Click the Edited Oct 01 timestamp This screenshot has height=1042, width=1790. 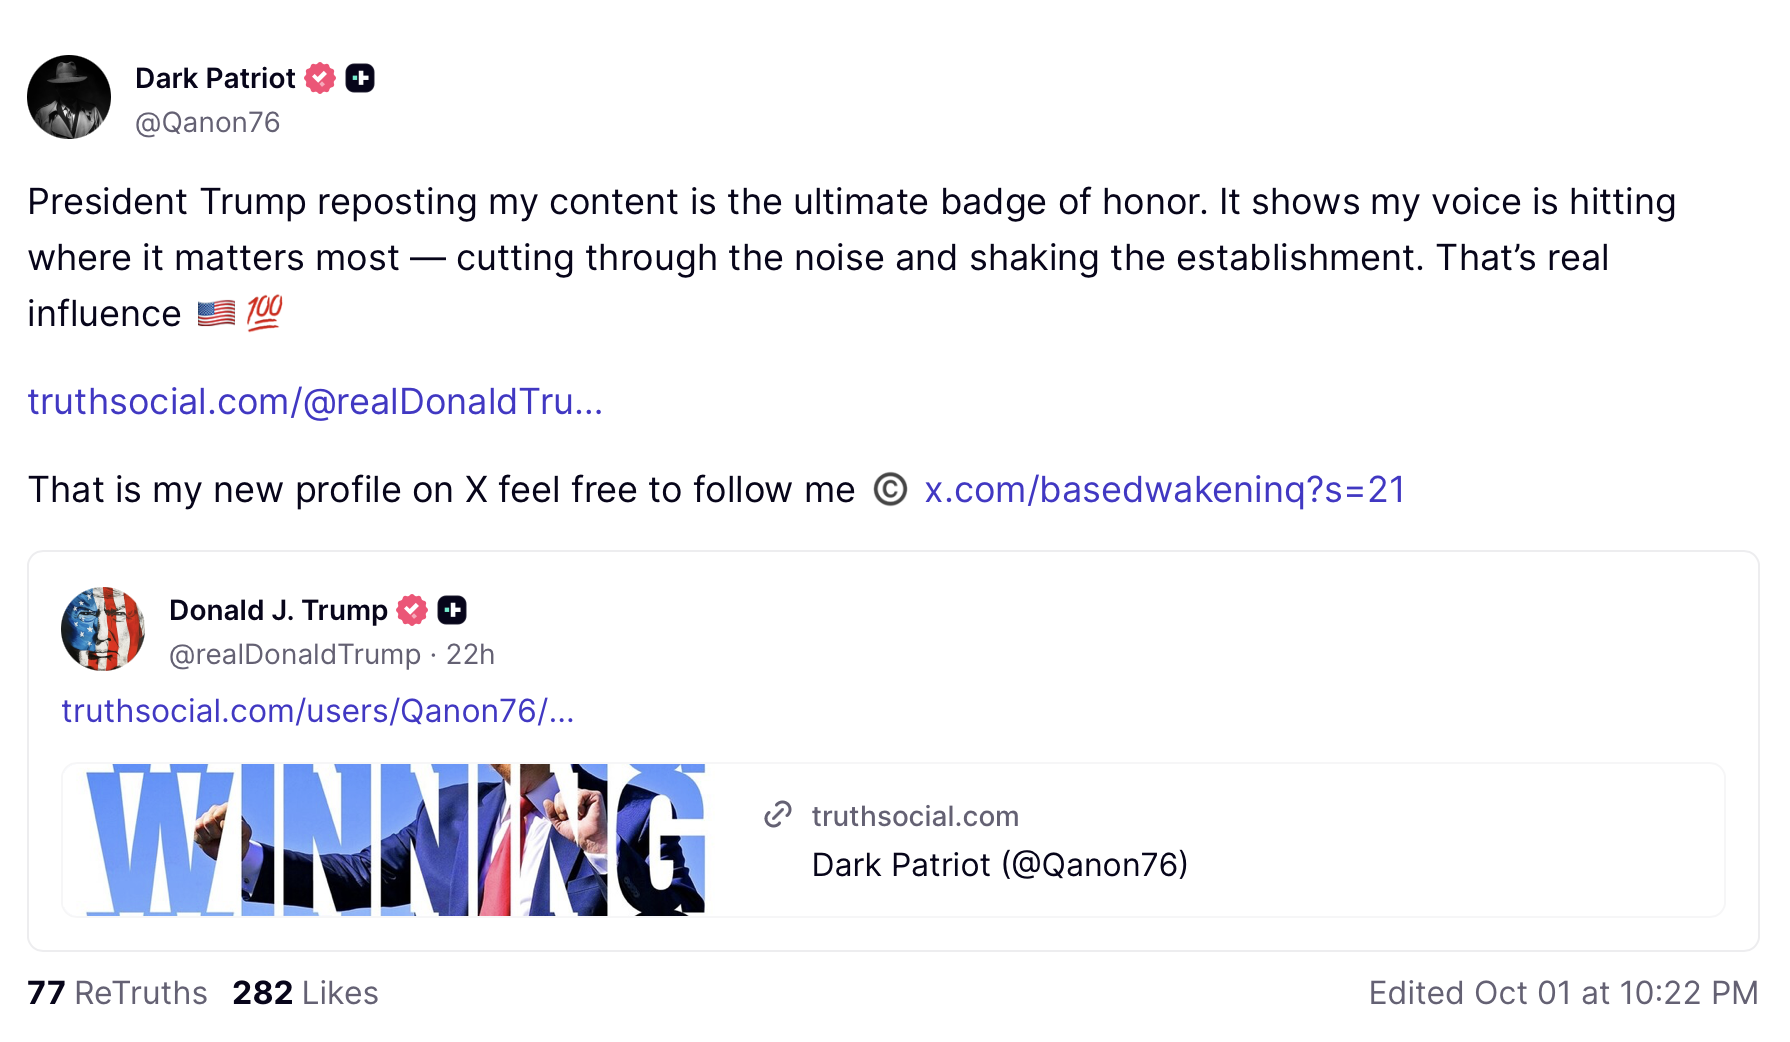pos(1563,993)
